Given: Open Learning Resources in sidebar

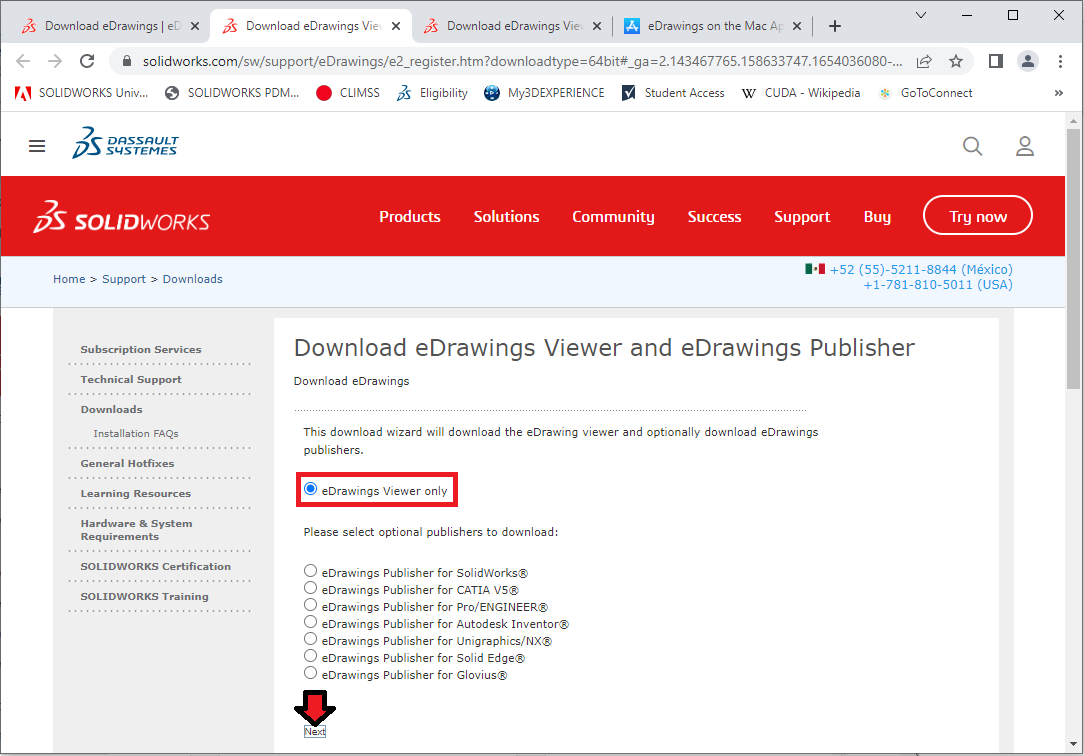Looking at the screenshot, I should [x=136, y=493].
